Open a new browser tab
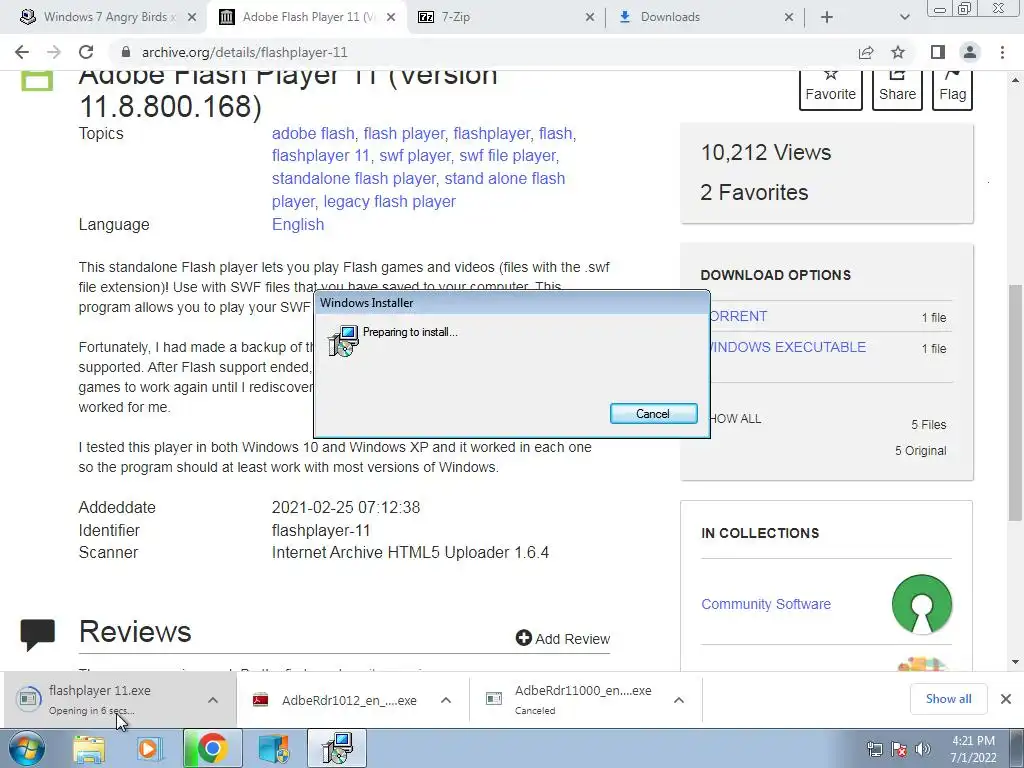Viewport: 1024px width, 768px height. 827,17
